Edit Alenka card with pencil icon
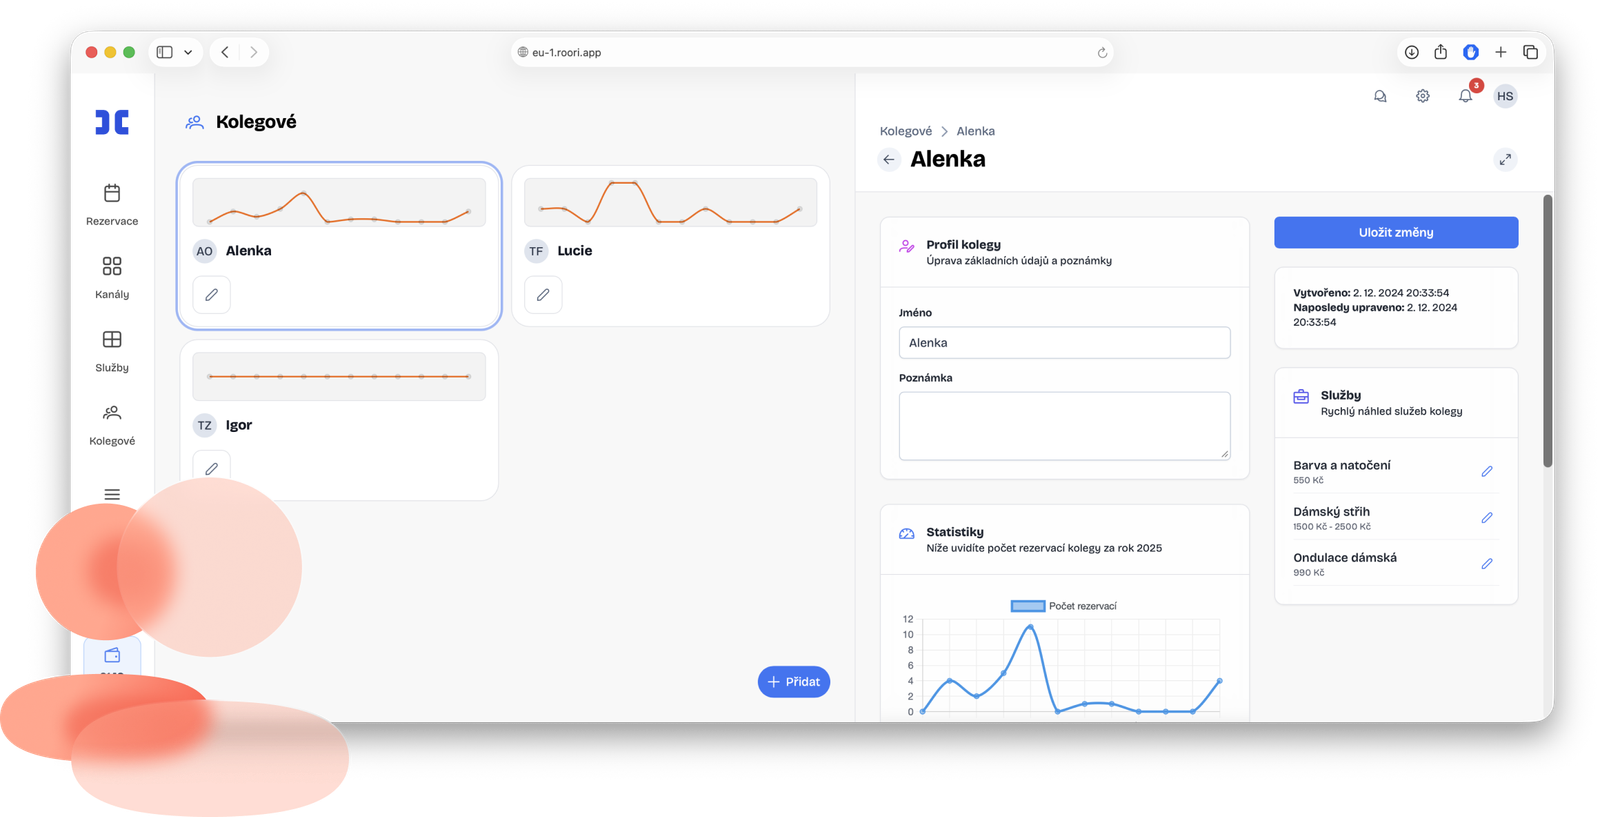The width and height of the screenshot is (1600, 817). click(211, 295)
